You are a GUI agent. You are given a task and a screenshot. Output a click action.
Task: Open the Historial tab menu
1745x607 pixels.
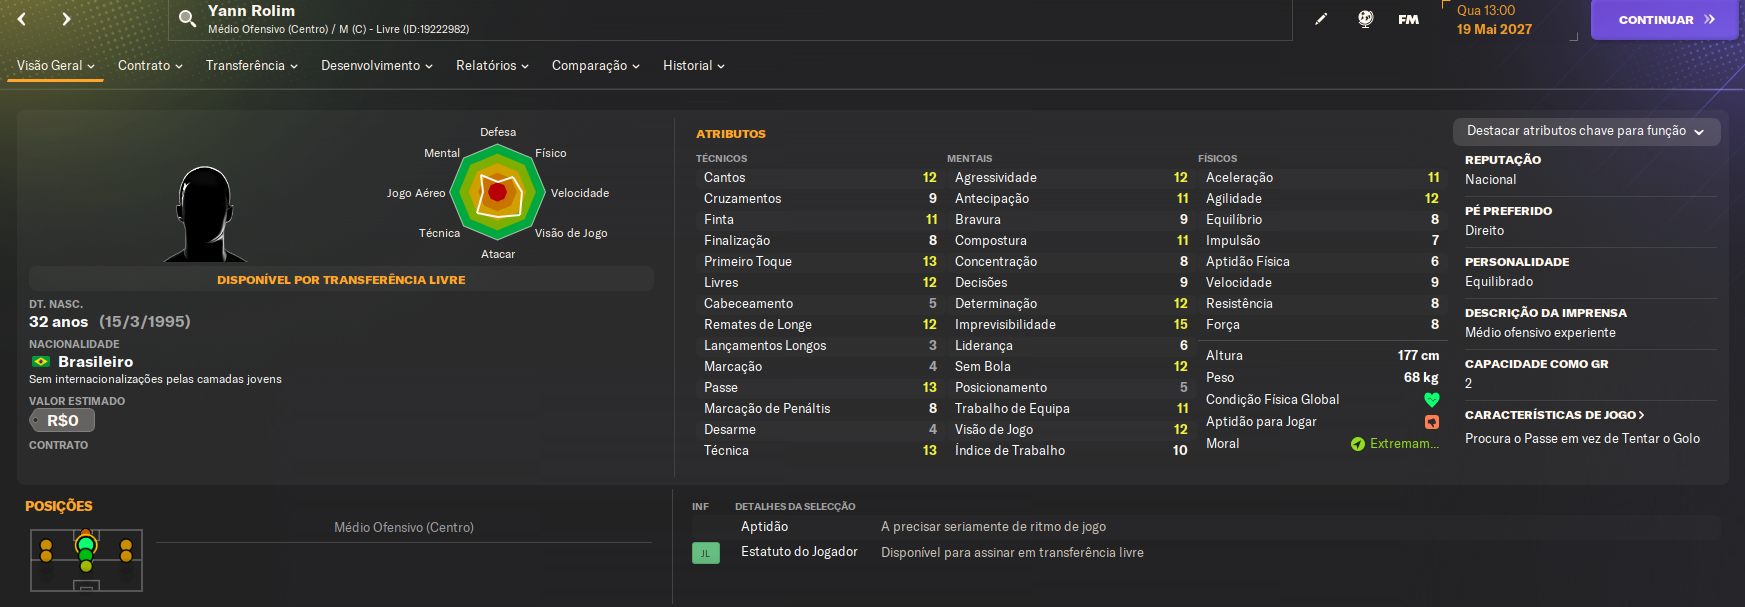(693, 66)
